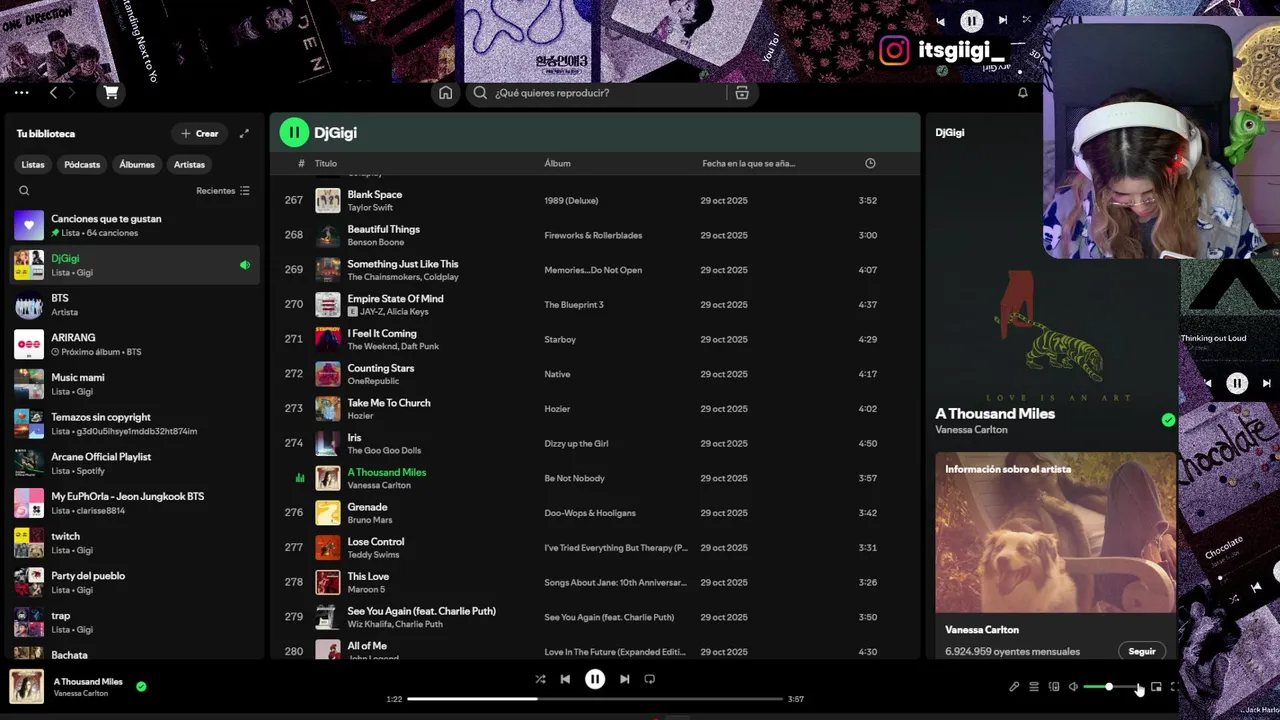Skip to previous track in player bar
This screenshot has height=720, width=1280.
[565, 679]
